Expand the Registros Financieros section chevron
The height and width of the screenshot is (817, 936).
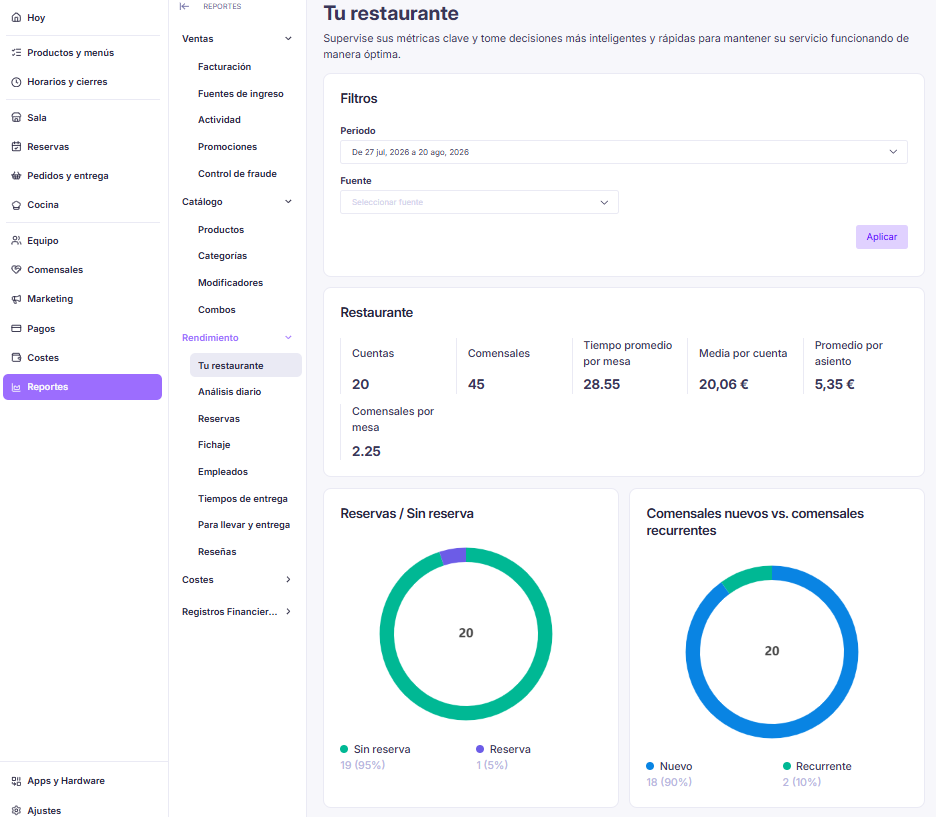[x=288, y=612]
